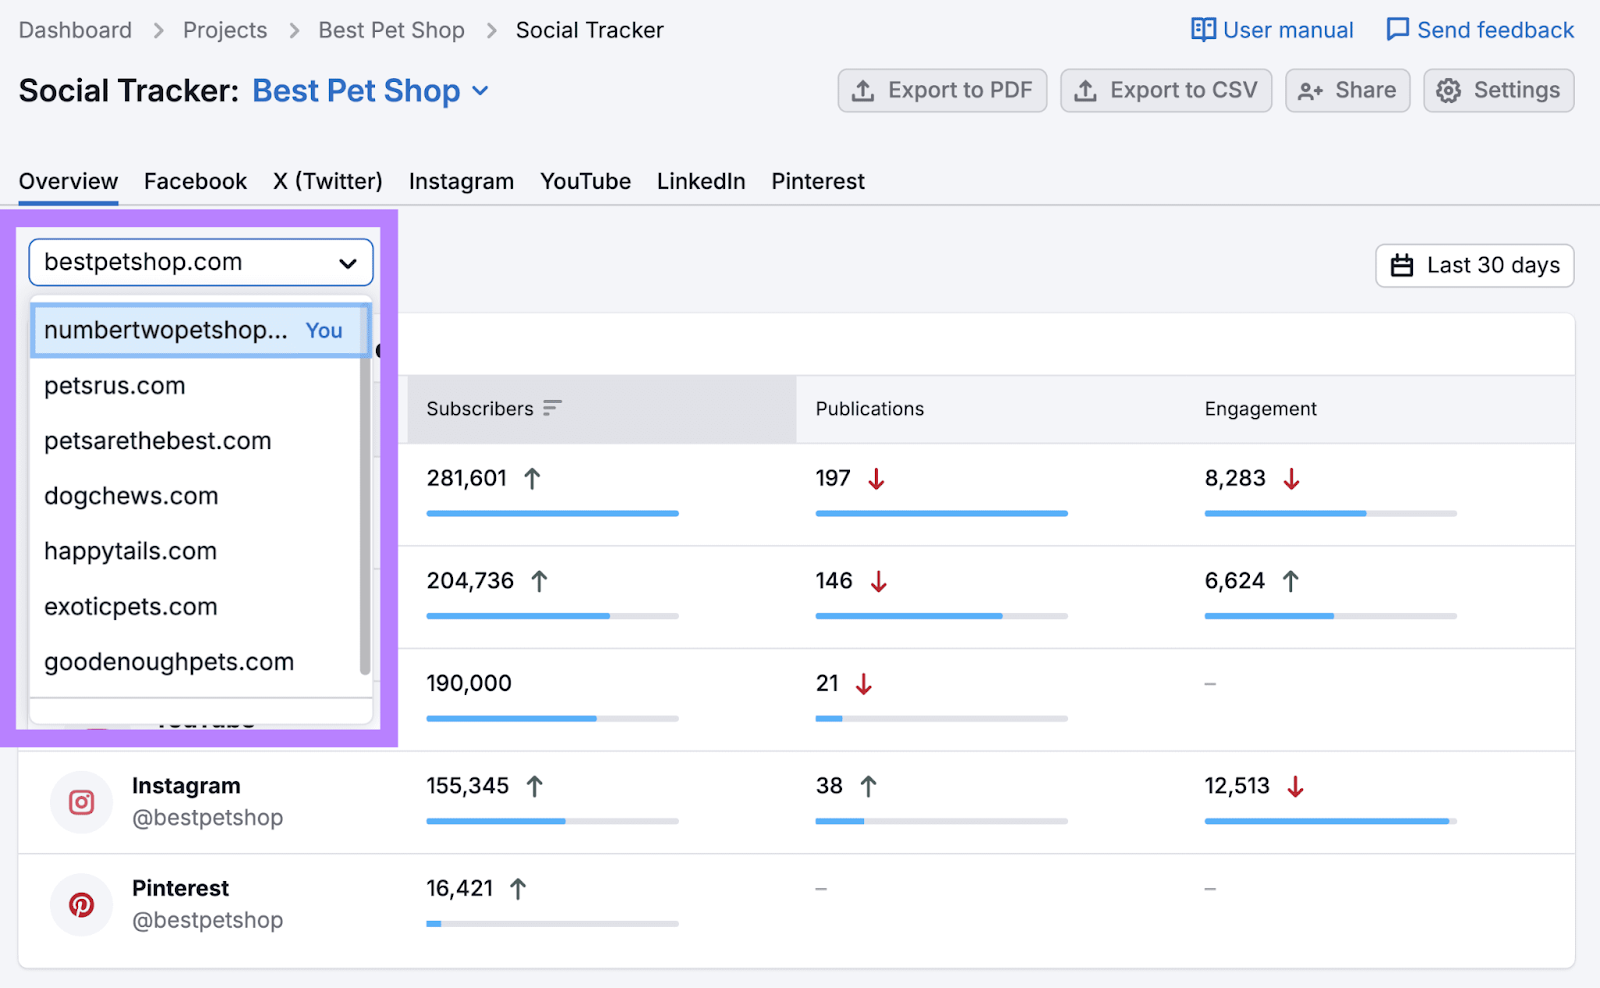This screenshot has height=988, width=1600.
Task: Click the Export to PDF upload icon
Action: pyautogui.click(x=862, y=90)
